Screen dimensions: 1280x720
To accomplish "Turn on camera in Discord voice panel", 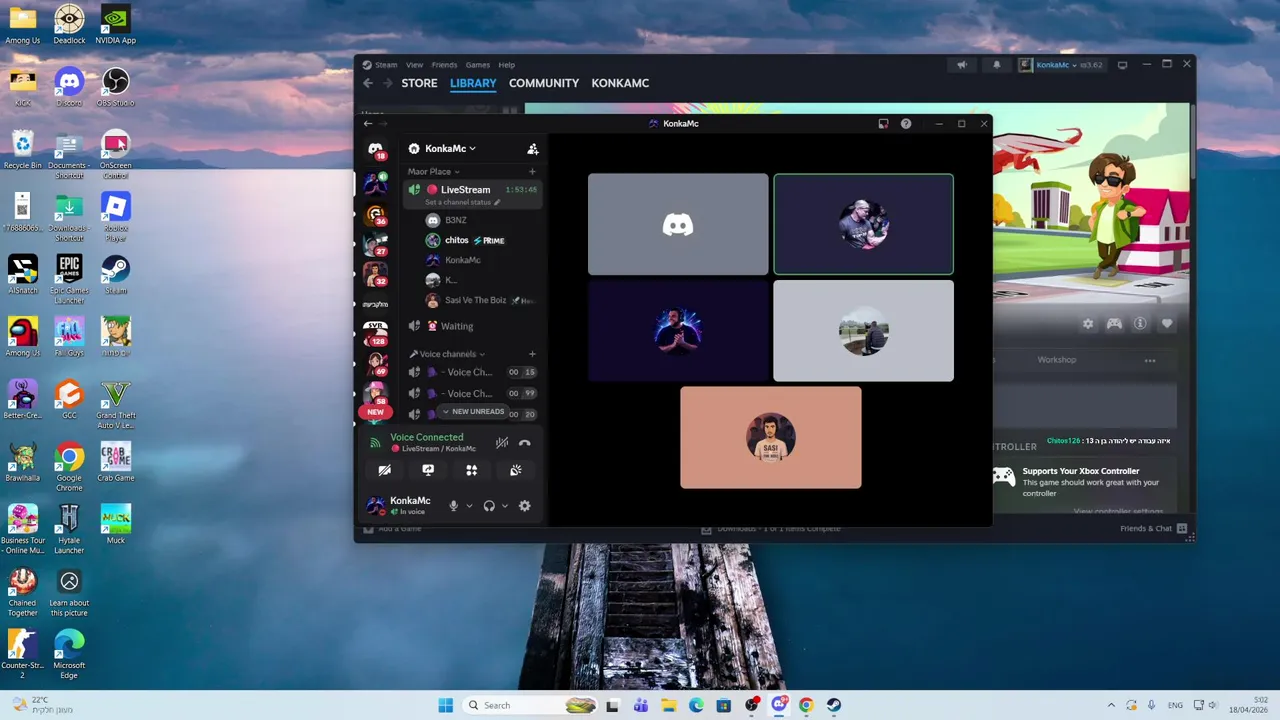I will point(385,470).
